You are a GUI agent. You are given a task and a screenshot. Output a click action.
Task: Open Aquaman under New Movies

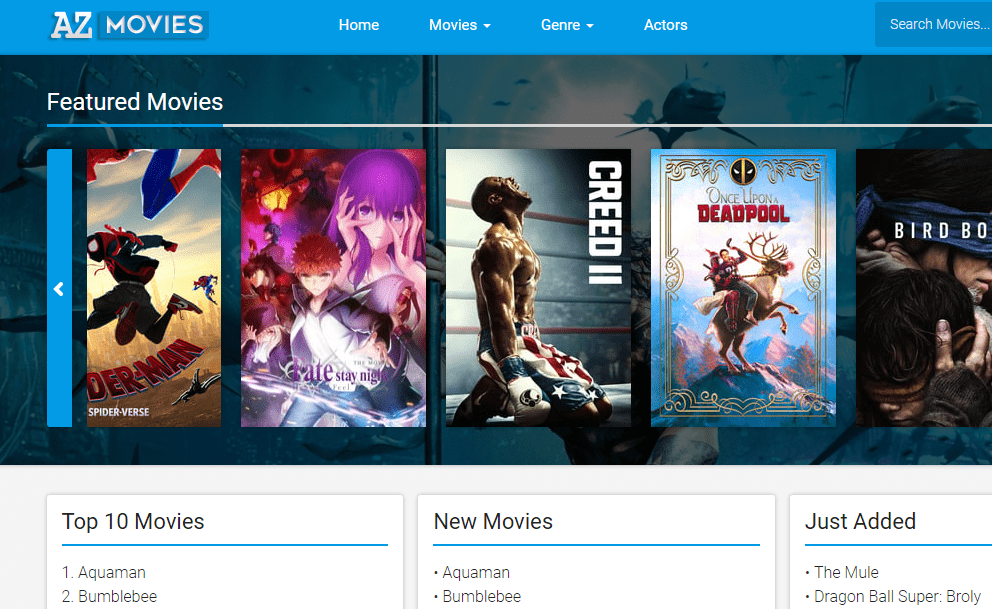476,572
